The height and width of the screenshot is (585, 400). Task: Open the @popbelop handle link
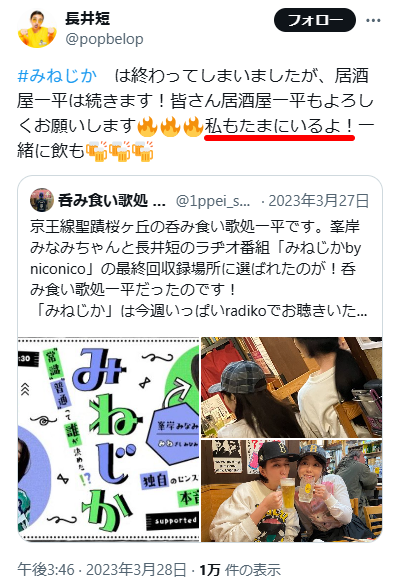[104, 39]
